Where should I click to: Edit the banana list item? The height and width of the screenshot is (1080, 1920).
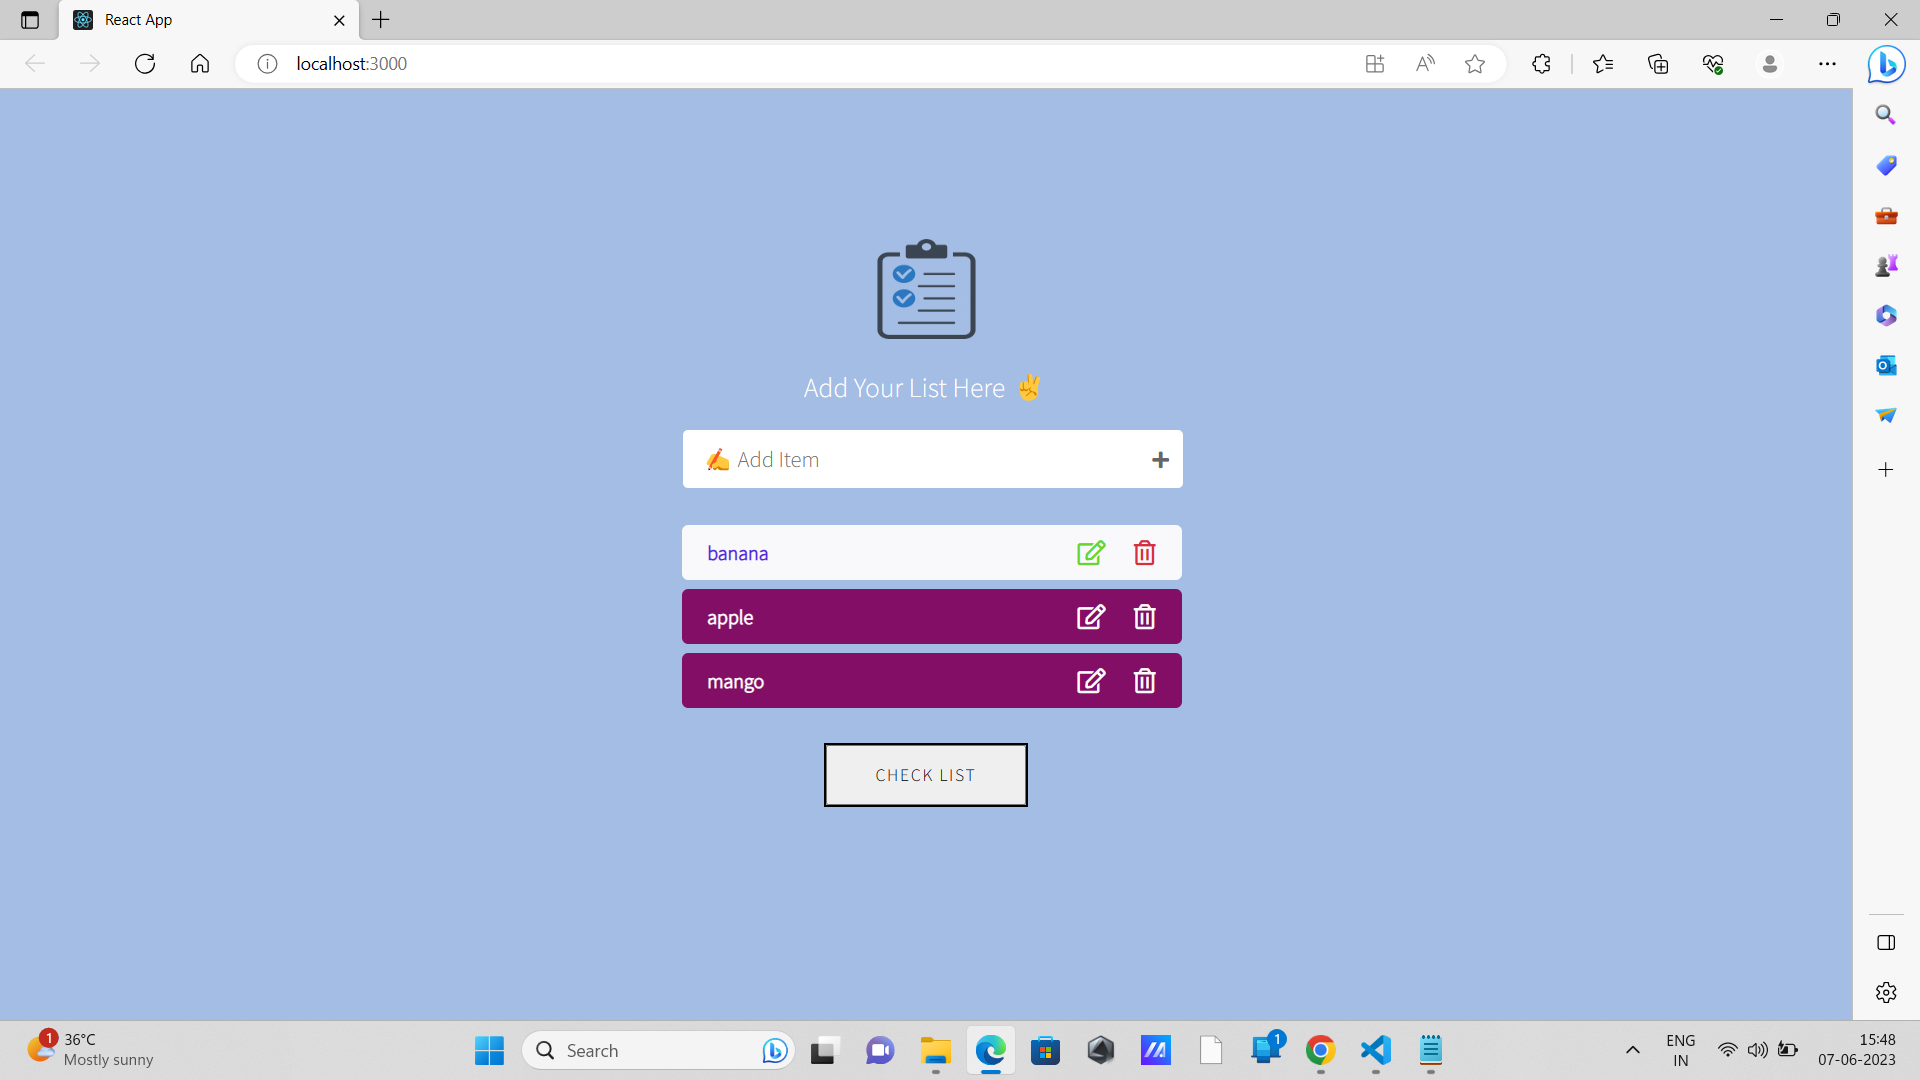(x=1091, y=552)
